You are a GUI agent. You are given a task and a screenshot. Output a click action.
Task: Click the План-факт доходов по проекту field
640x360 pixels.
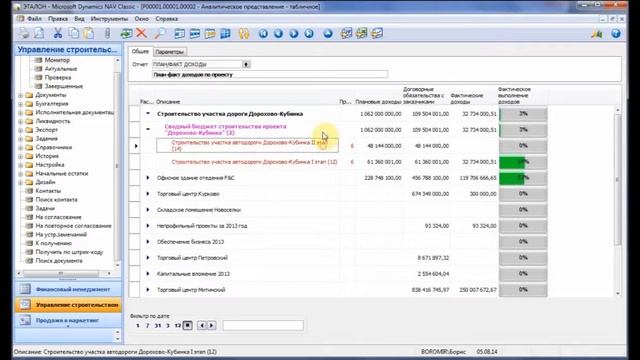(270, 75)
